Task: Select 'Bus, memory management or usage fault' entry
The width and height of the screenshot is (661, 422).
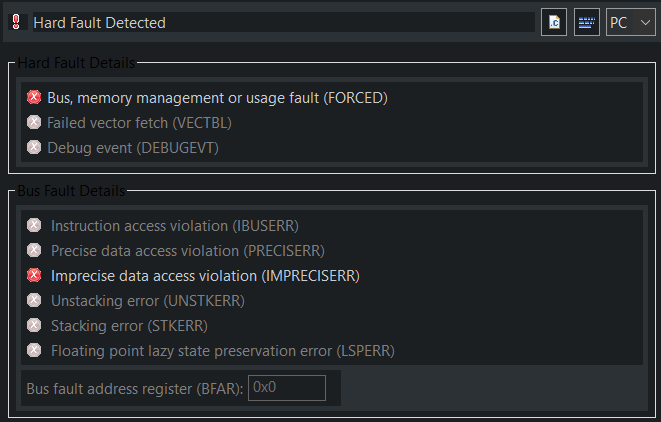Action: [217, 98]
